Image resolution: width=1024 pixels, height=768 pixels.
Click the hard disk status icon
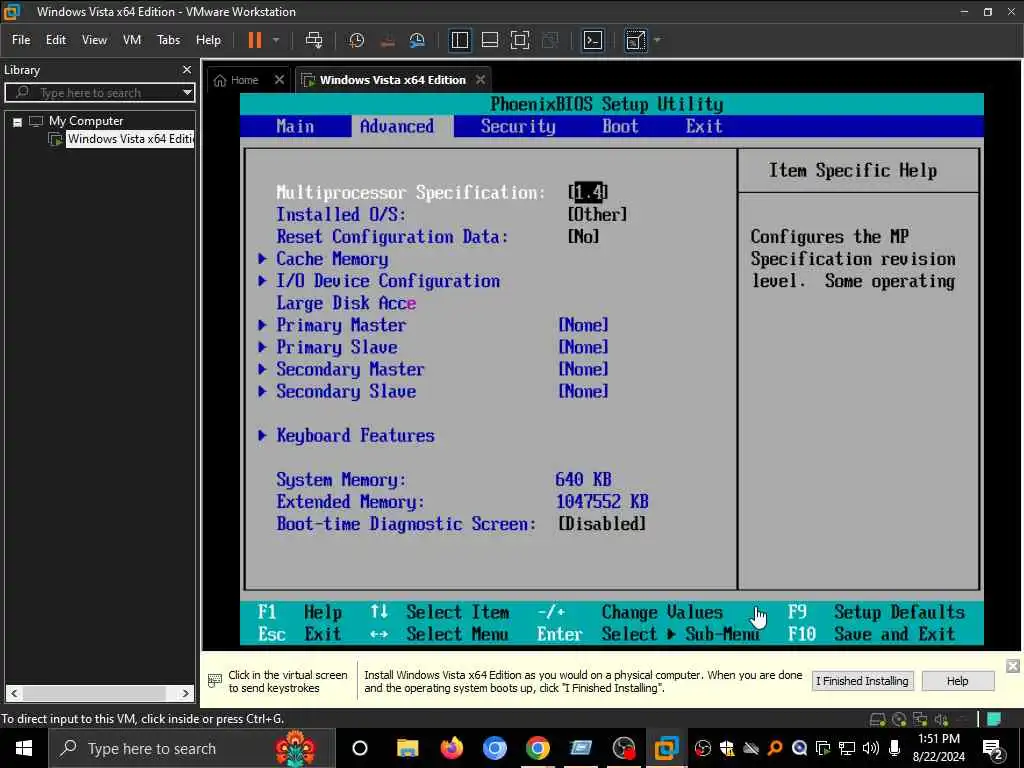[x=877, y=720]
